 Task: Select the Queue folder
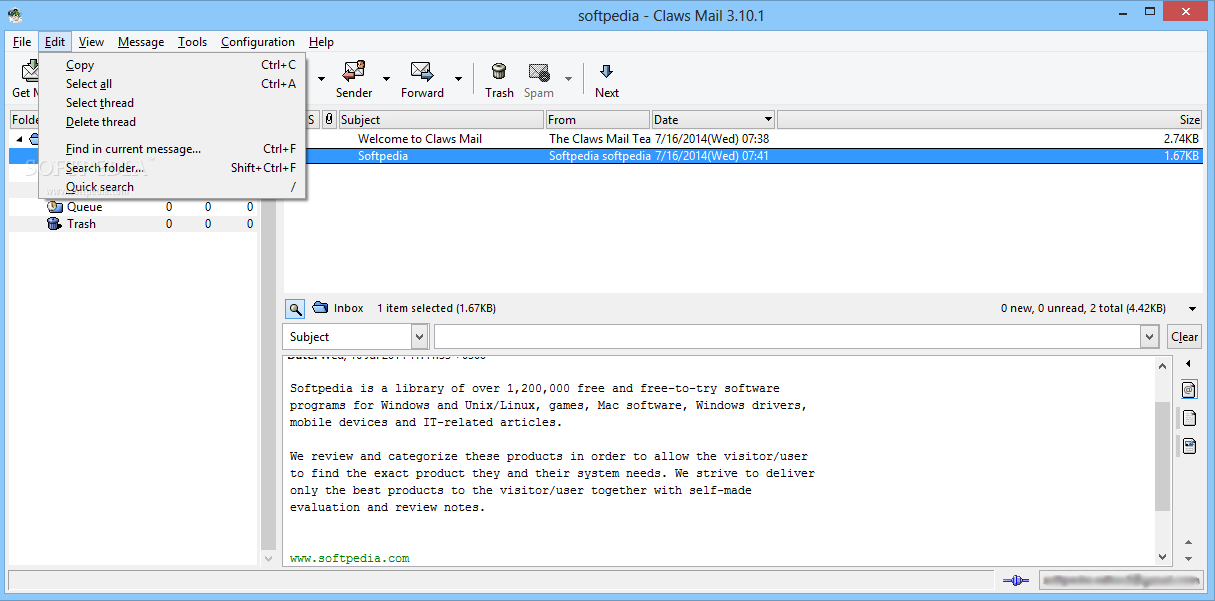click(x=84, y=207)
